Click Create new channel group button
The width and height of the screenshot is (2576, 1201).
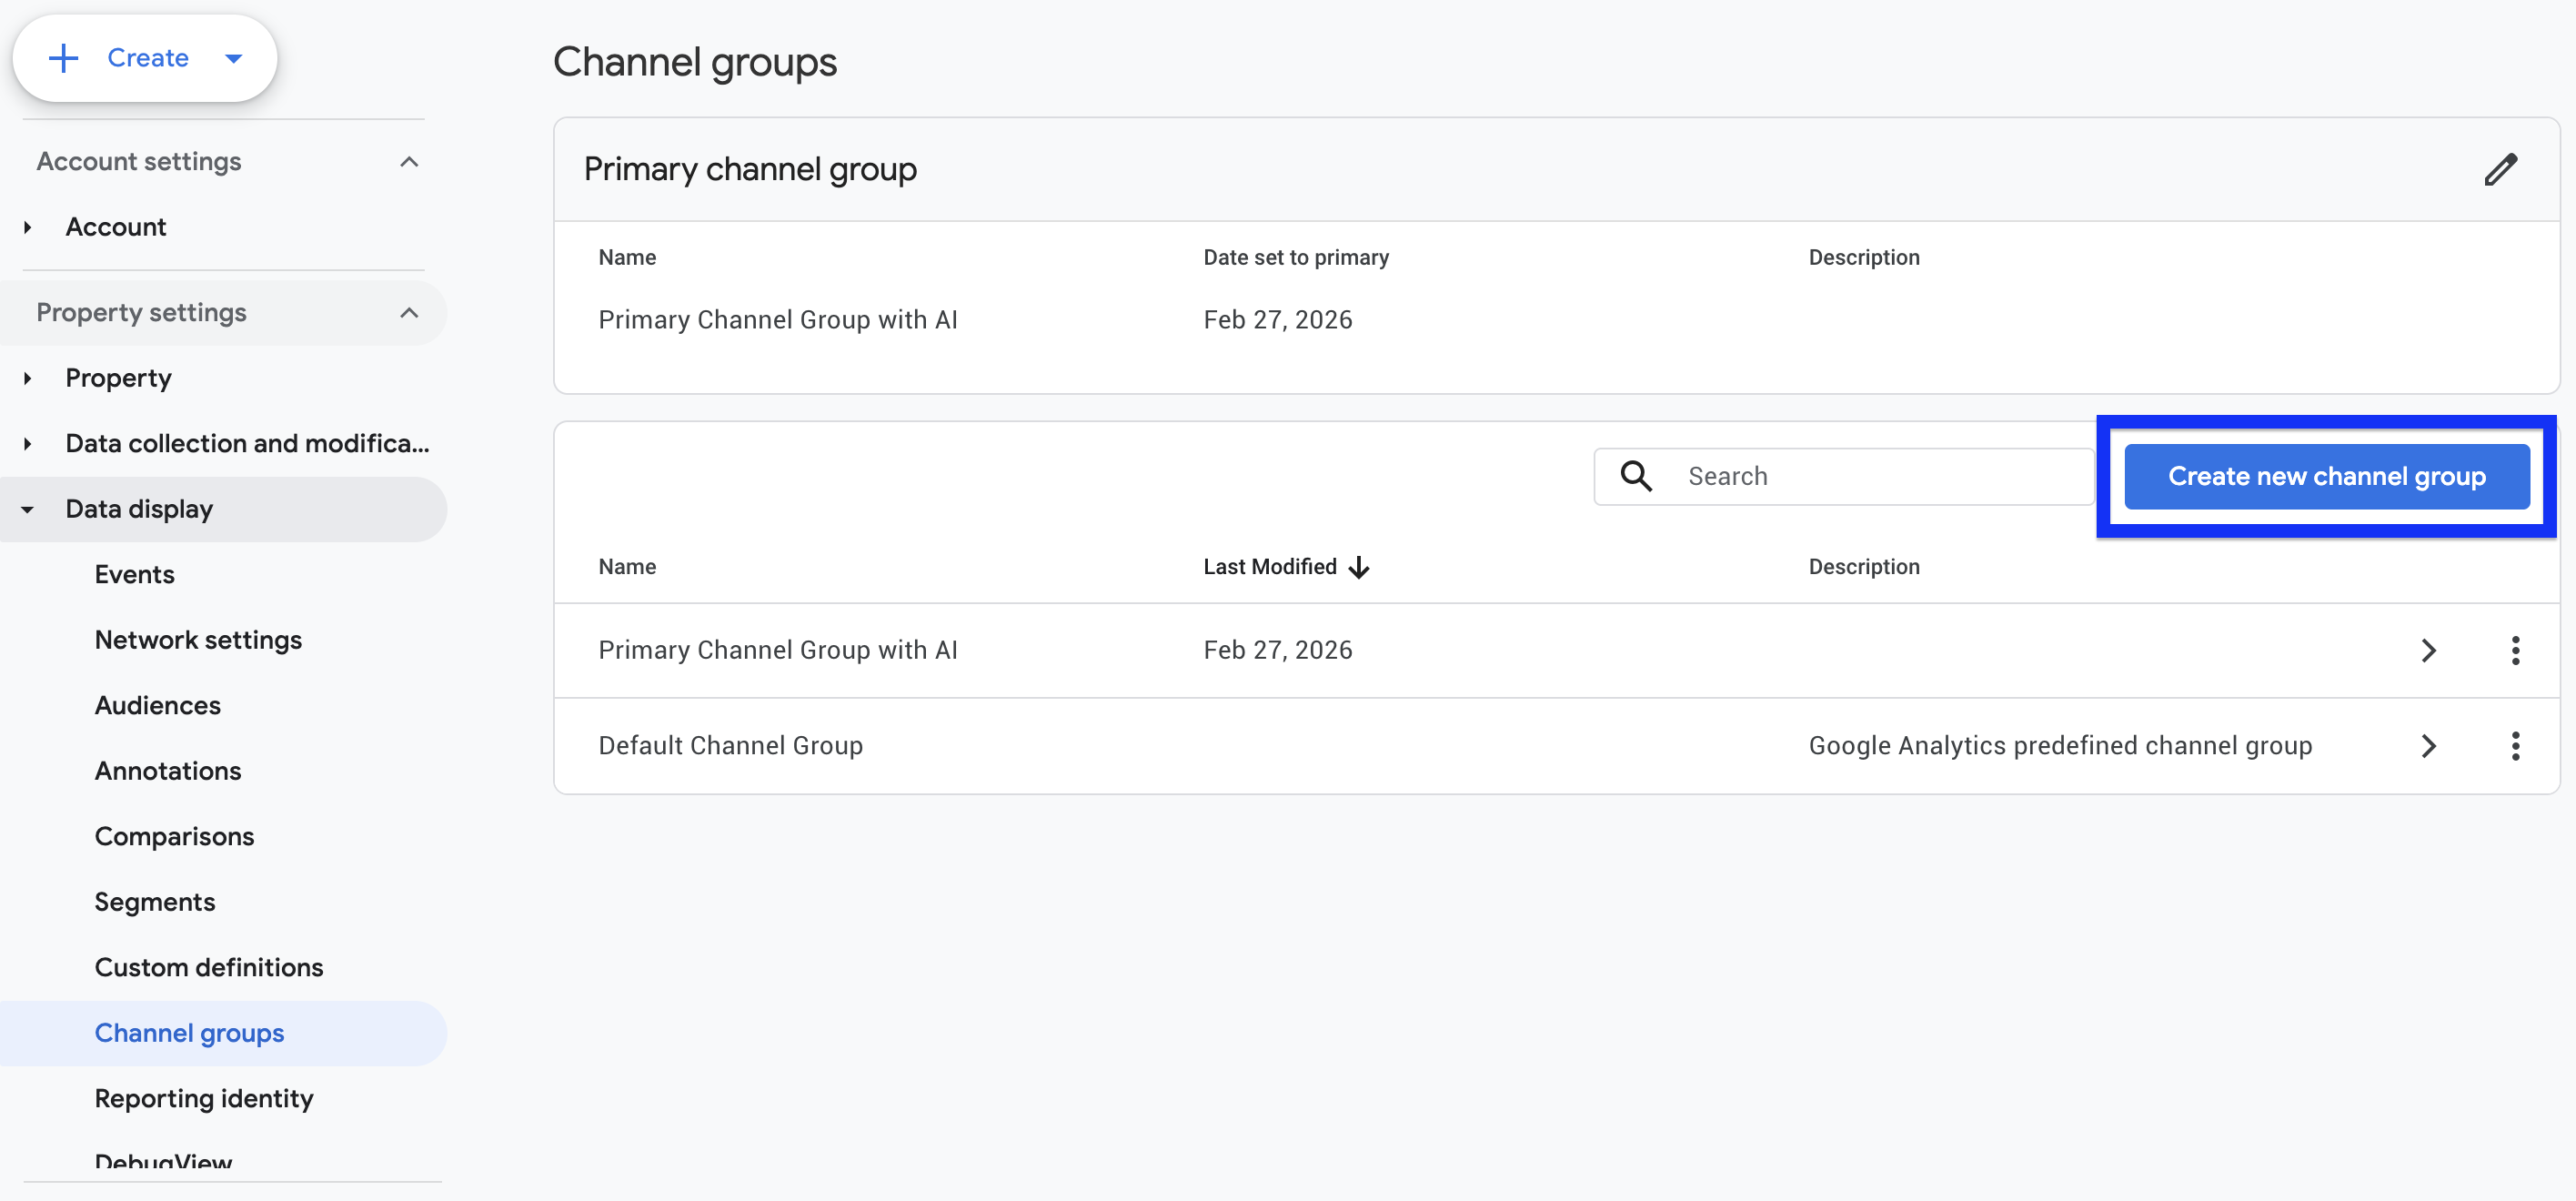point(2327,476)
